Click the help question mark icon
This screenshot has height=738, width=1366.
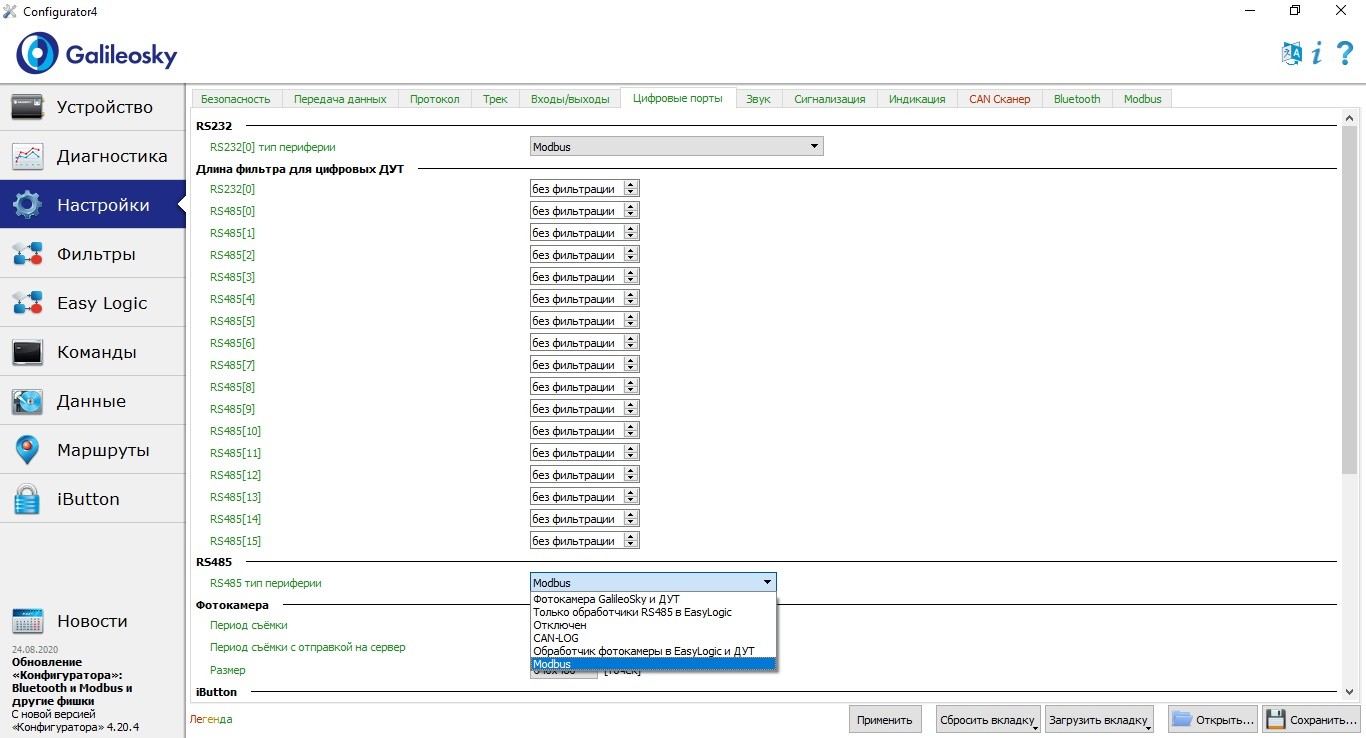[x=1344, y=54]
